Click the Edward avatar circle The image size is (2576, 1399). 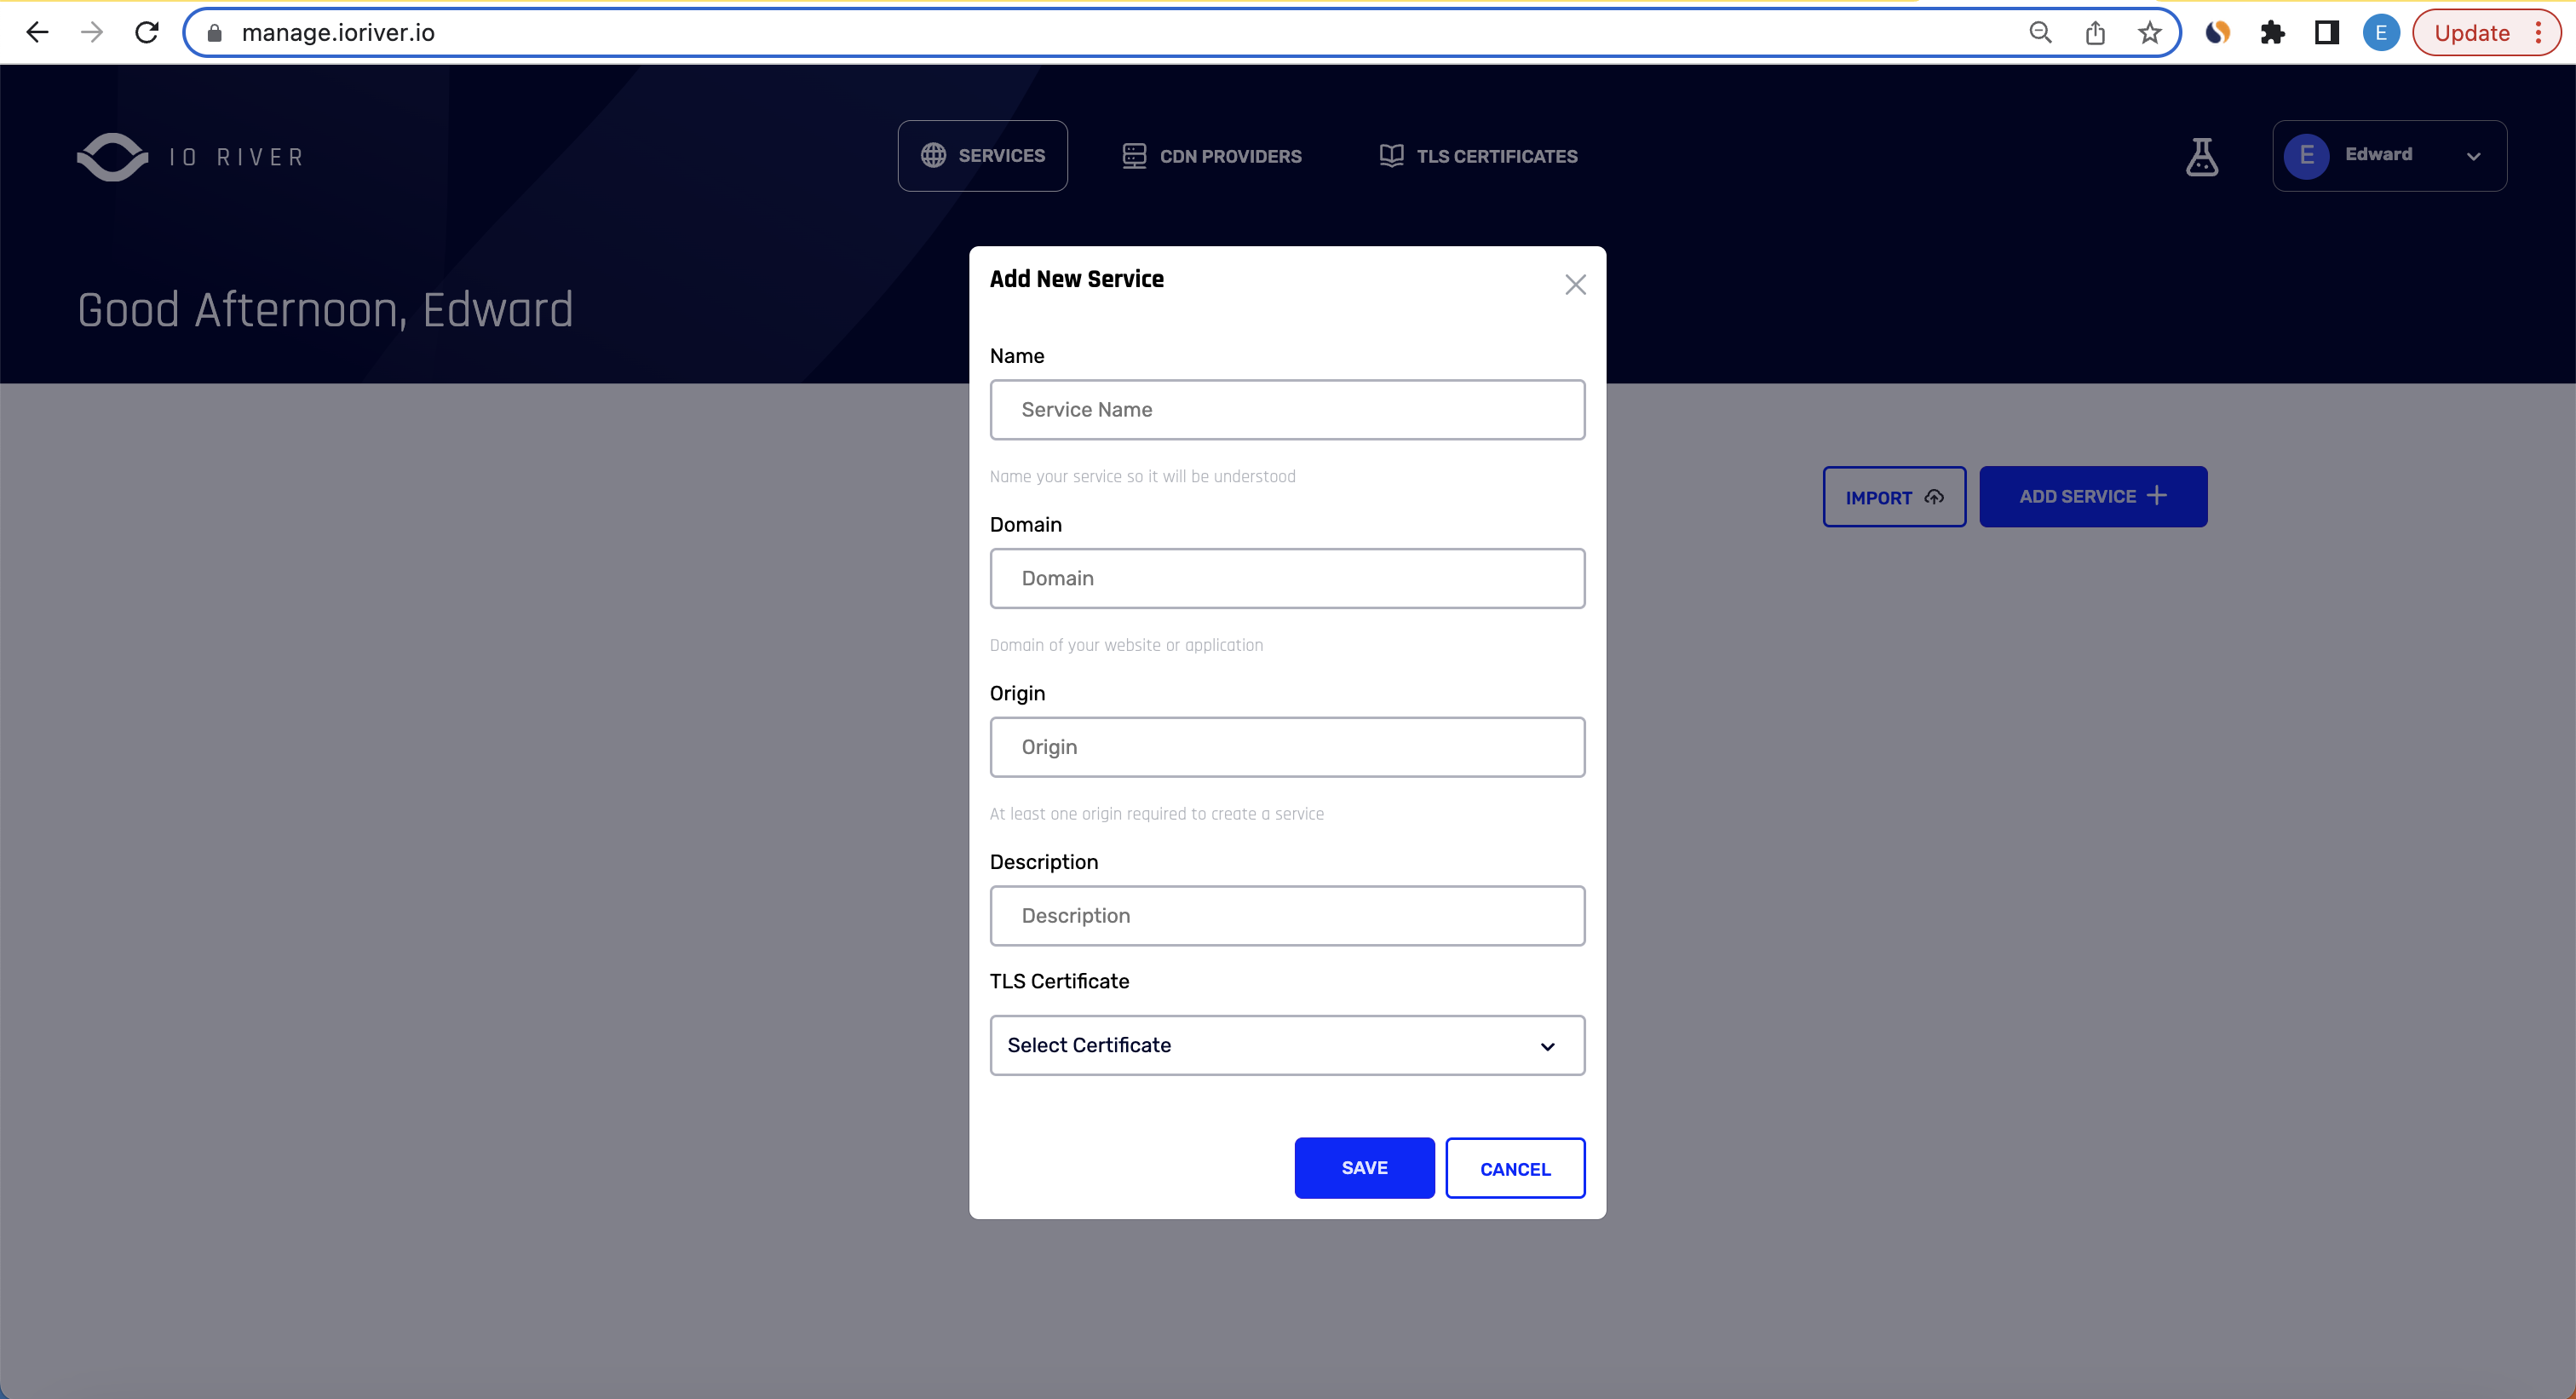(x=2306, y=156)
